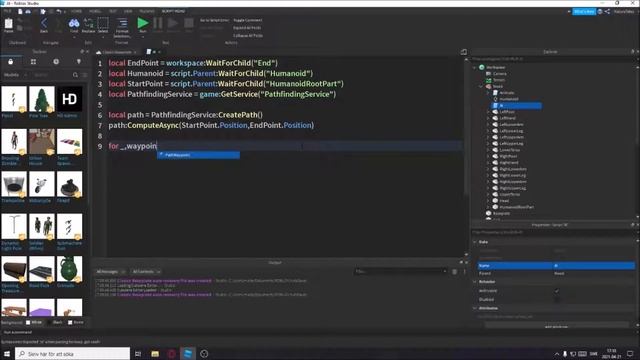The image size is (640, 360).
Task: Select Camera in the Explorer tree
Action: (500, 74)
